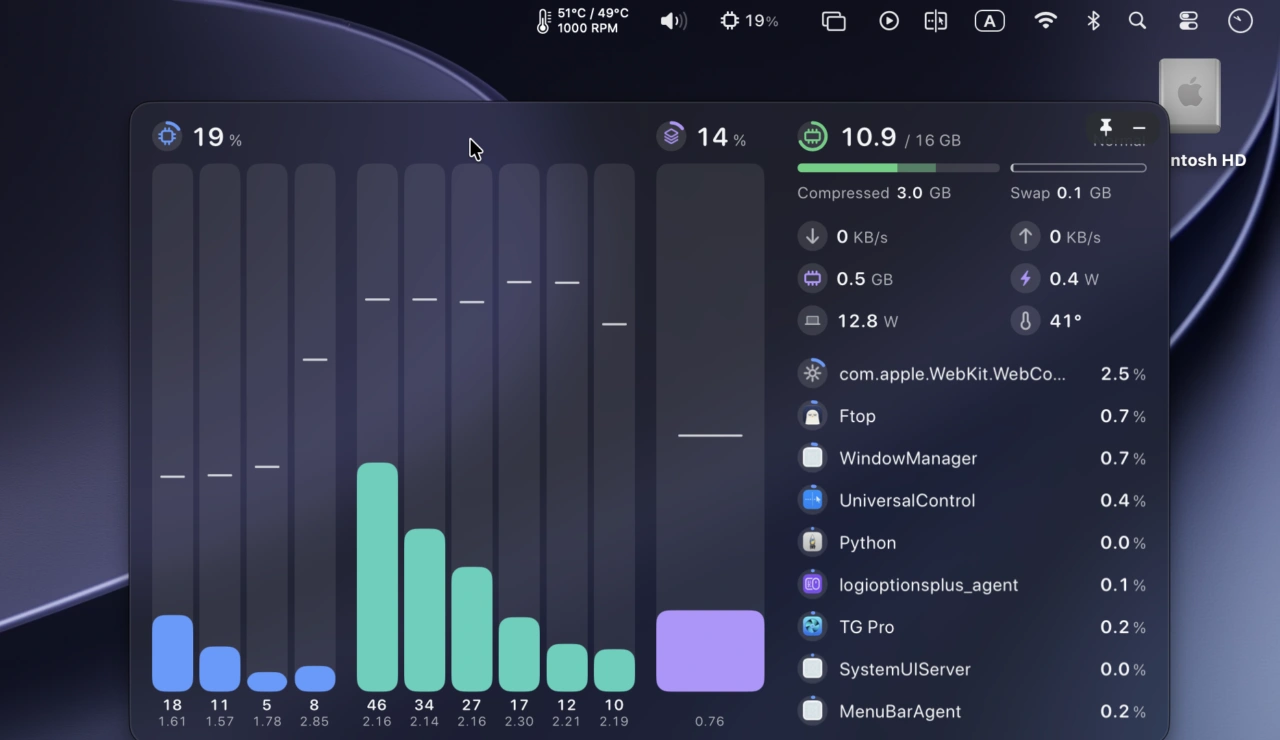The width and height of the screenshot is (1280, 740).
Task: Select the SystemUIServer process name
Action: click(x=905, y=669)
